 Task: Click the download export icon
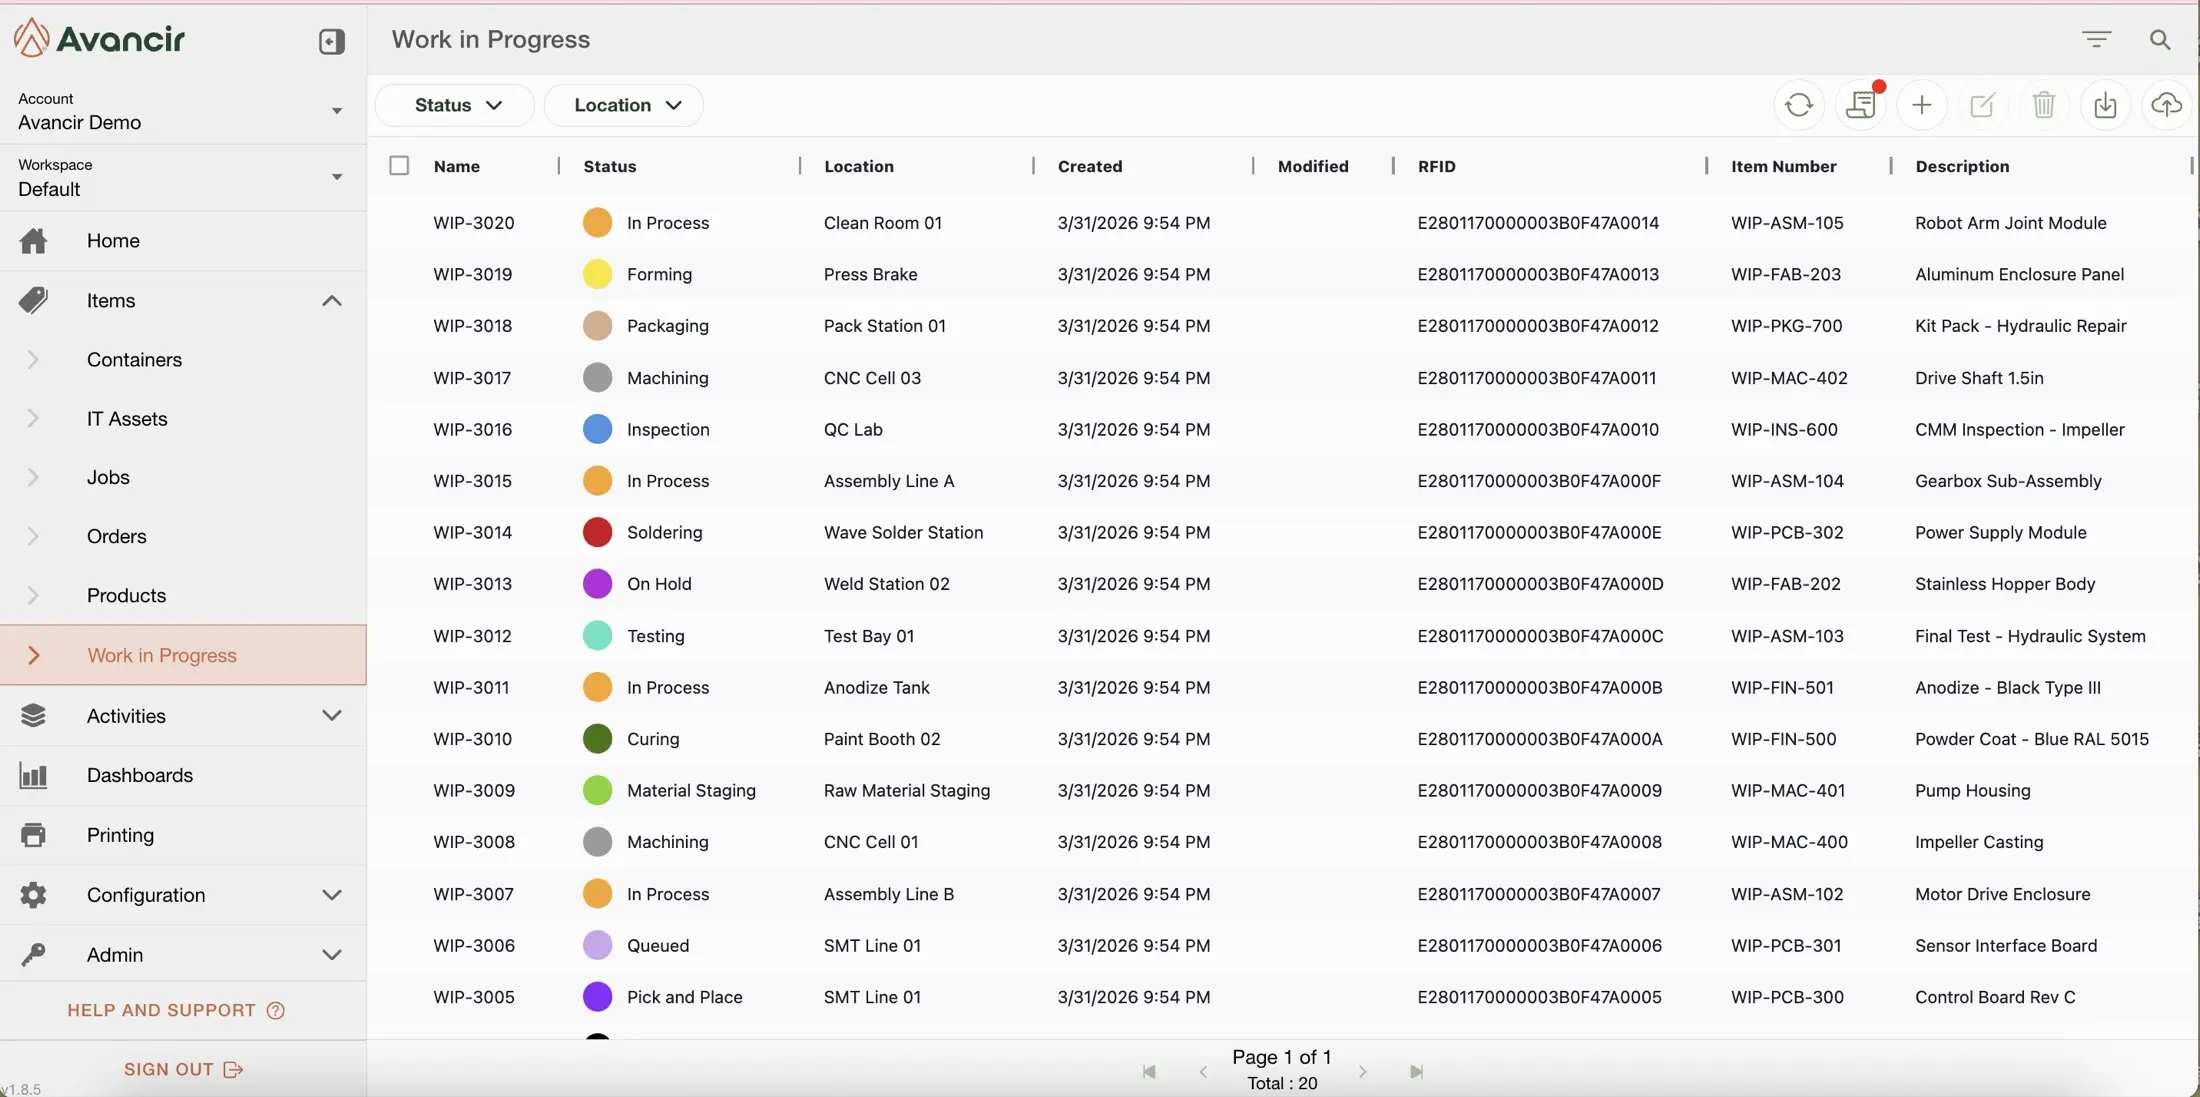pyautogui.click(x=2105, y=105)
